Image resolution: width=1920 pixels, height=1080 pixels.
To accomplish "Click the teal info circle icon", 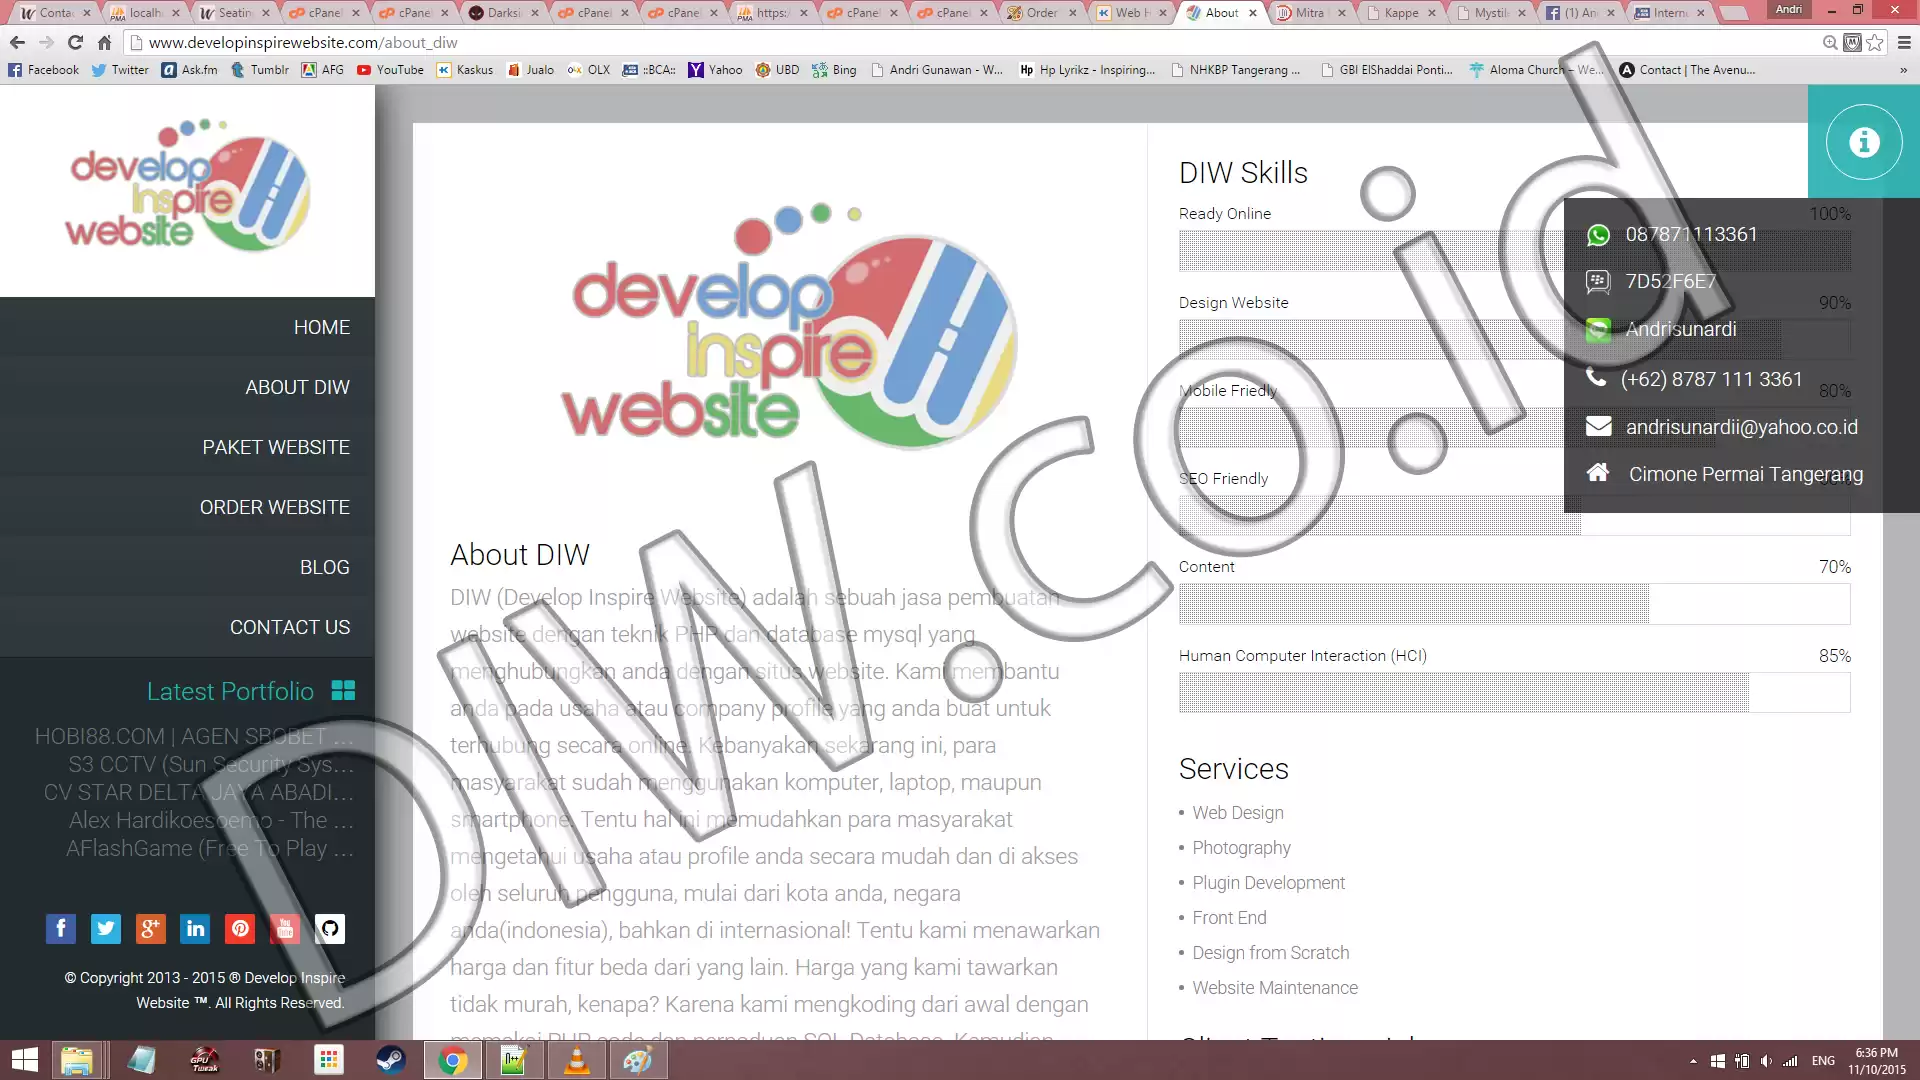I will tap(1863, 142).
